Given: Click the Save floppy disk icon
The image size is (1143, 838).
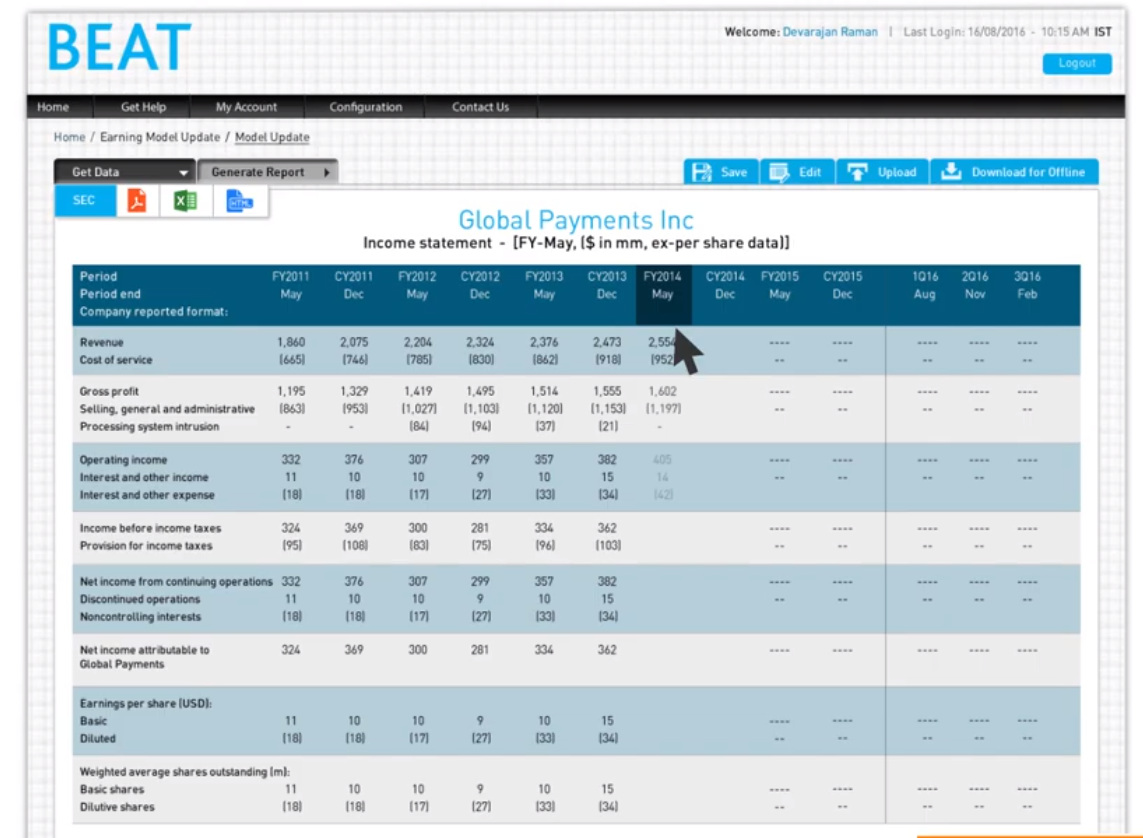Looking at the screenshot, I should click(x=701, y=172).
